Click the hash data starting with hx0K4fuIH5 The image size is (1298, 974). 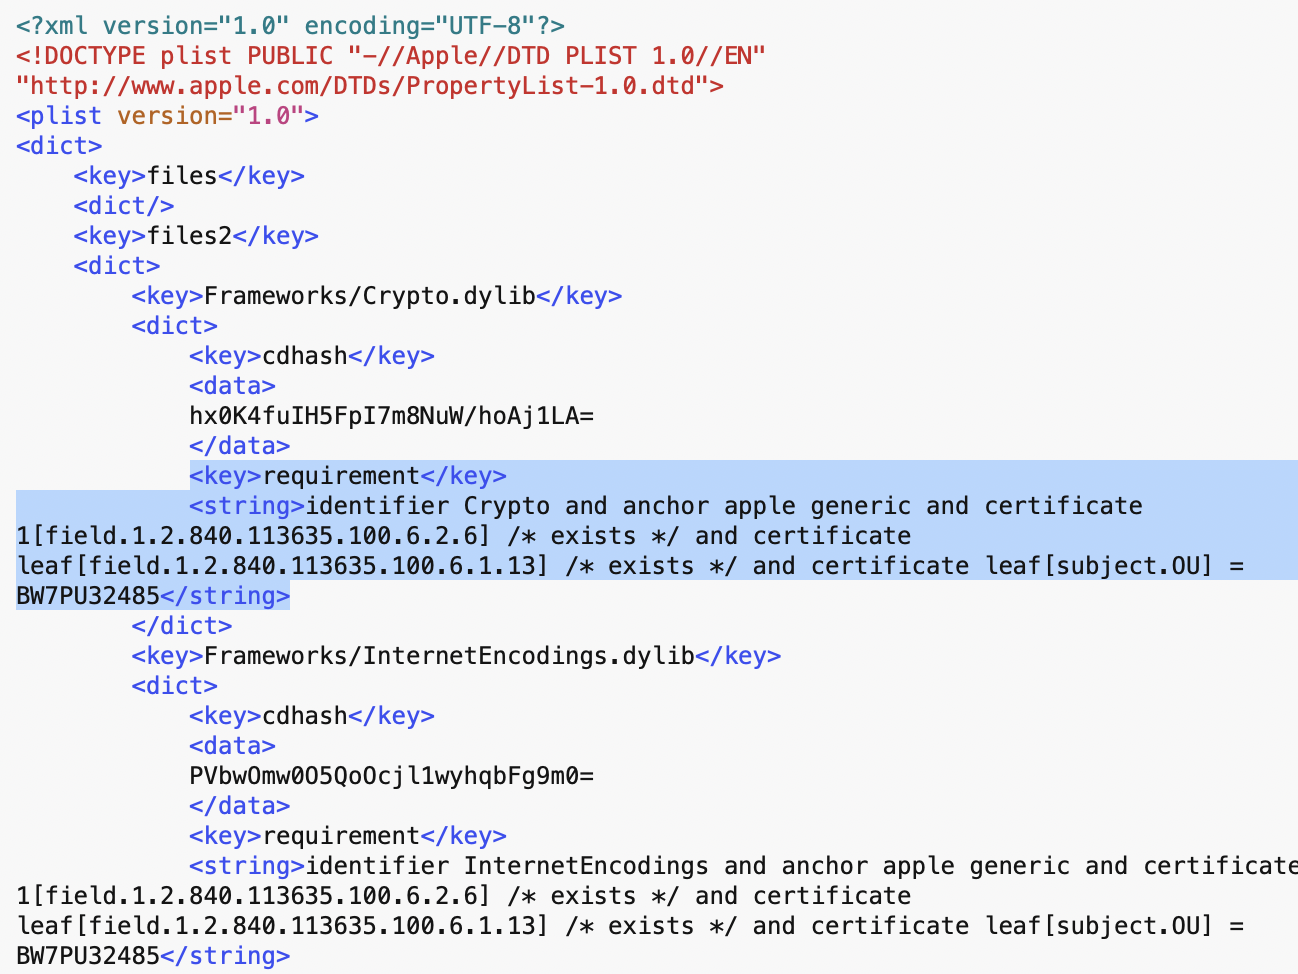coord(391,415)
